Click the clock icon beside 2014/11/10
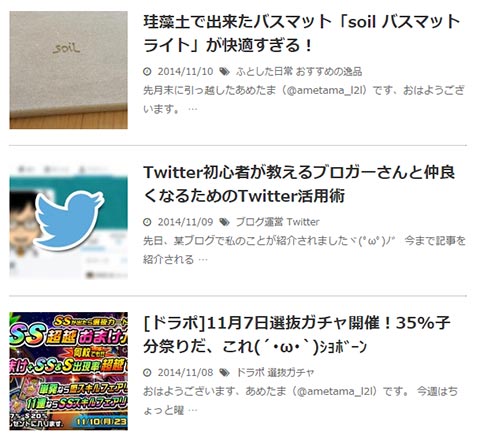The height and width of the screenshot is (439, 480). coord(147,71)
